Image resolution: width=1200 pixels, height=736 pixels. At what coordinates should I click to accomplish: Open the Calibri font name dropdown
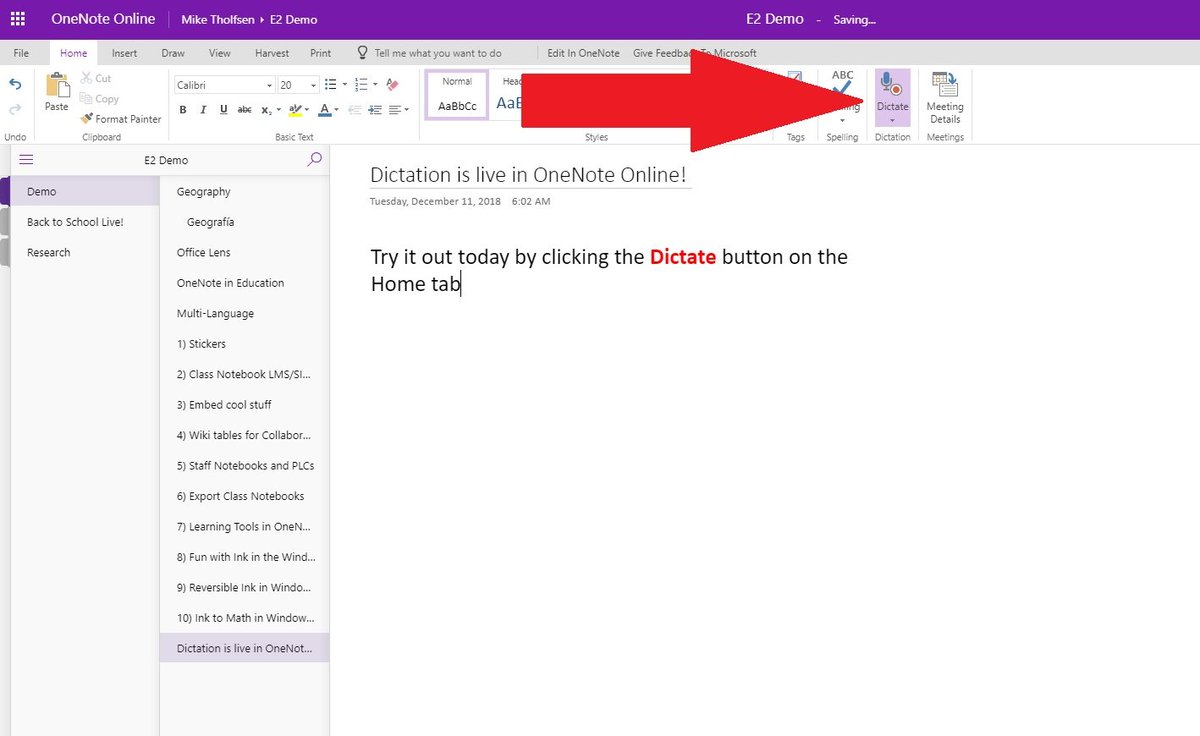(268, 85)
